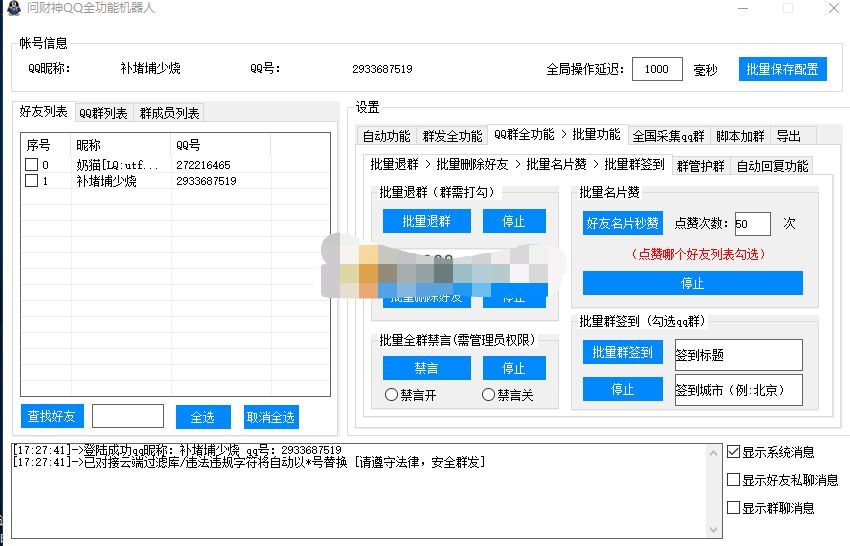850x546 pixels.
Task: Click 停止 next to 批量退群
Action: point(514,221)
